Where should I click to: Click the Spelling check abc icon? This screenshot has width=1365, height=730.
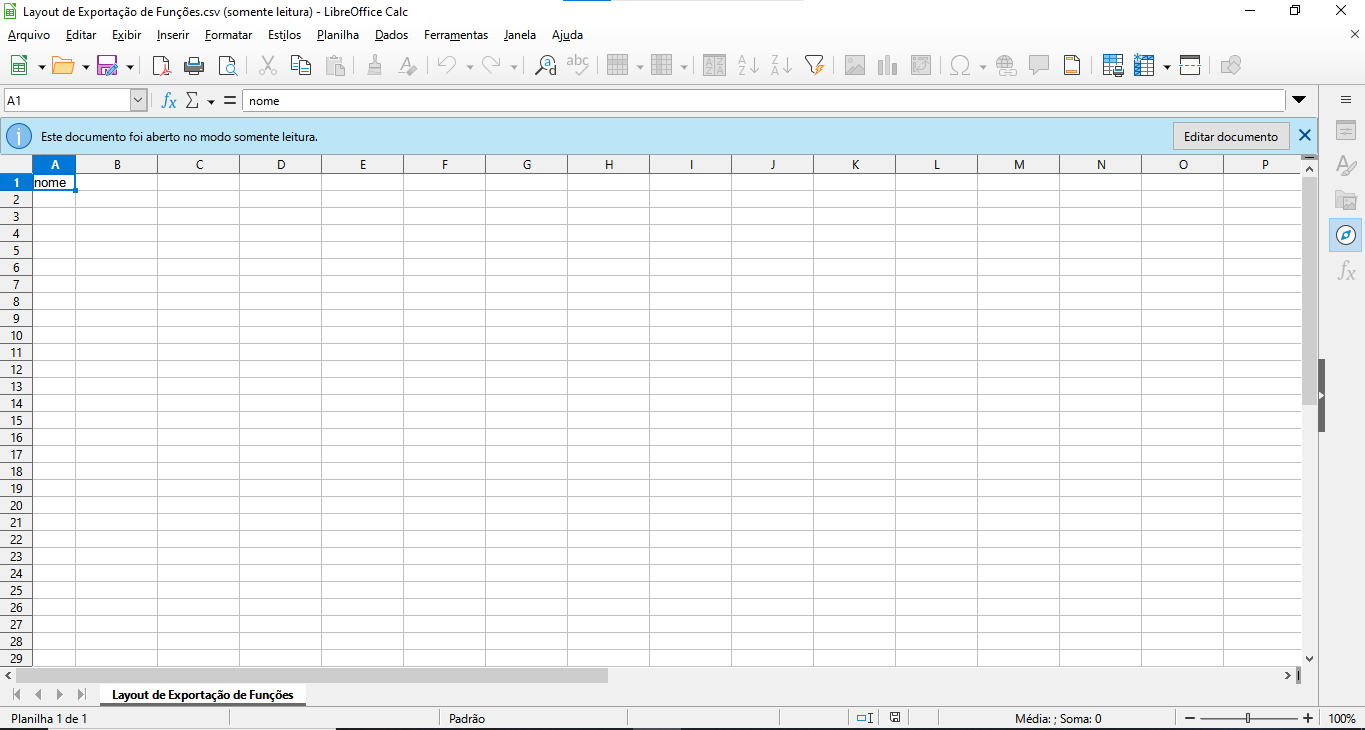tap(578, 66)
